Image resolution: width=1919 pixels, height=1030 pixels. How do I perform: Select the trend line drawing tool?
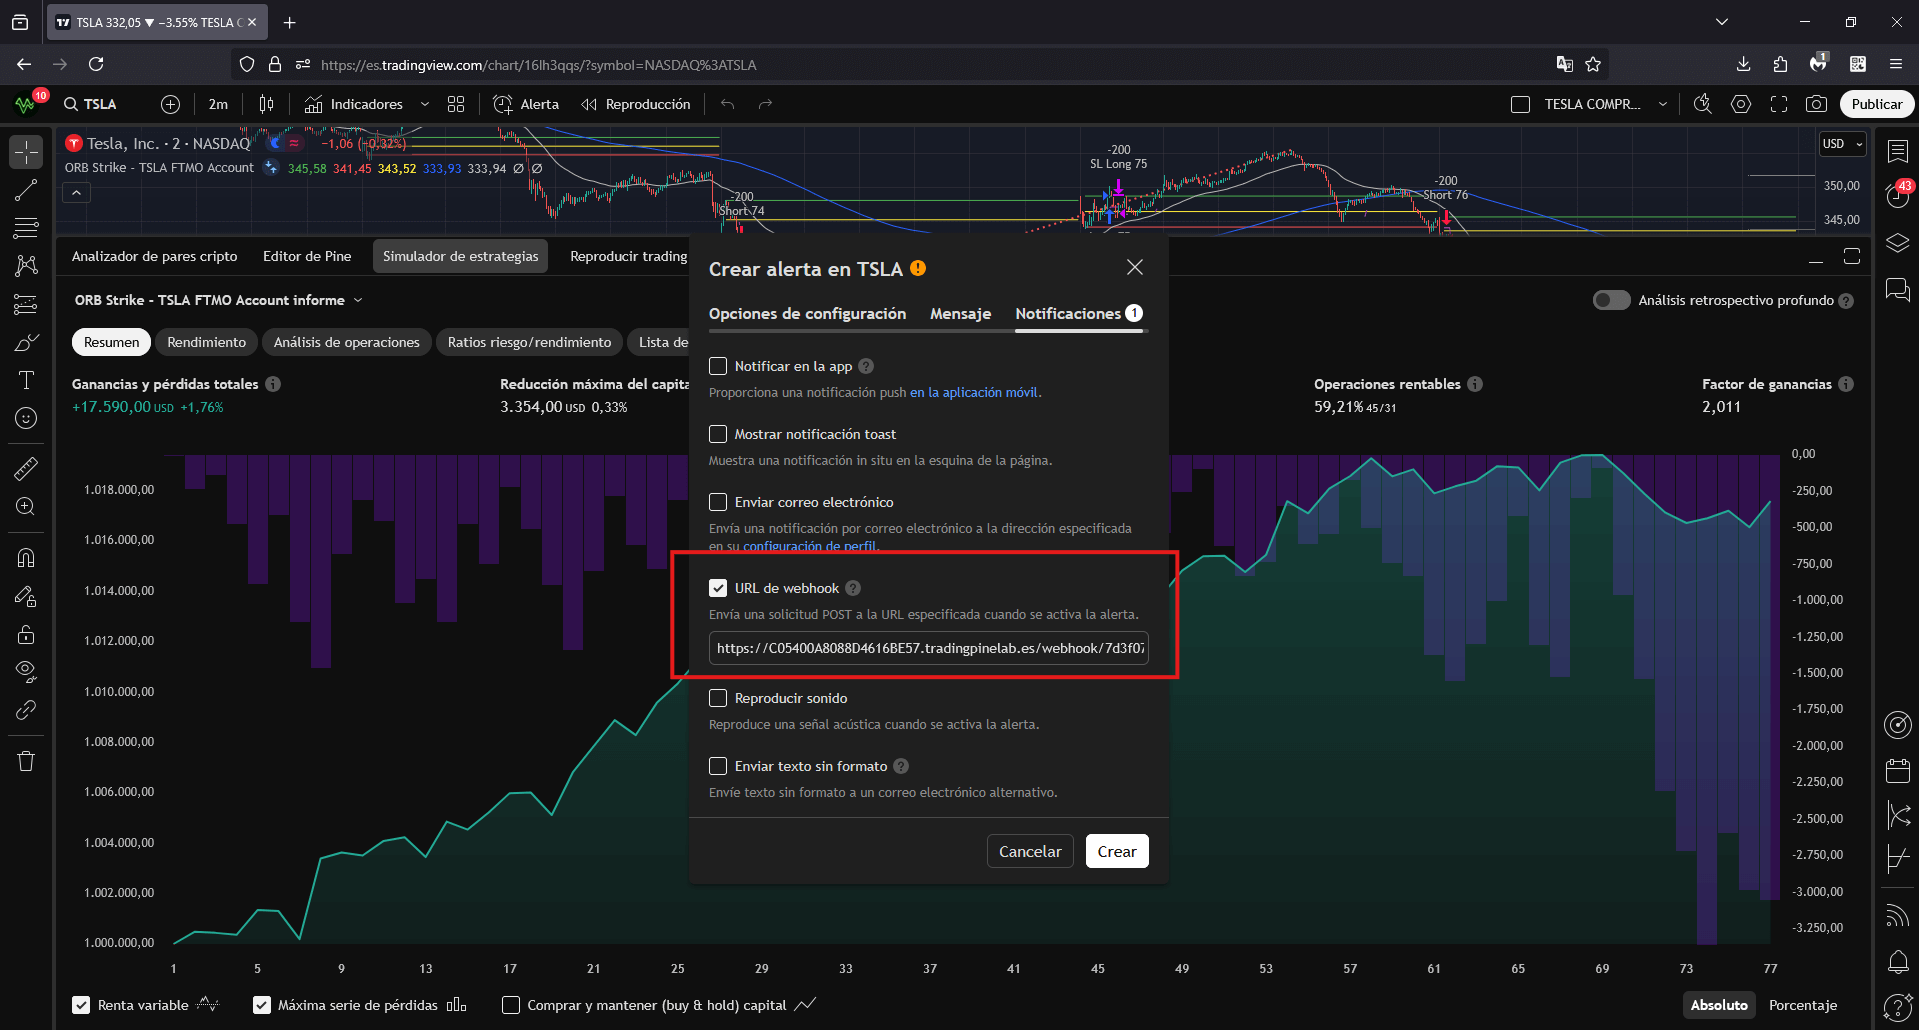26,190
